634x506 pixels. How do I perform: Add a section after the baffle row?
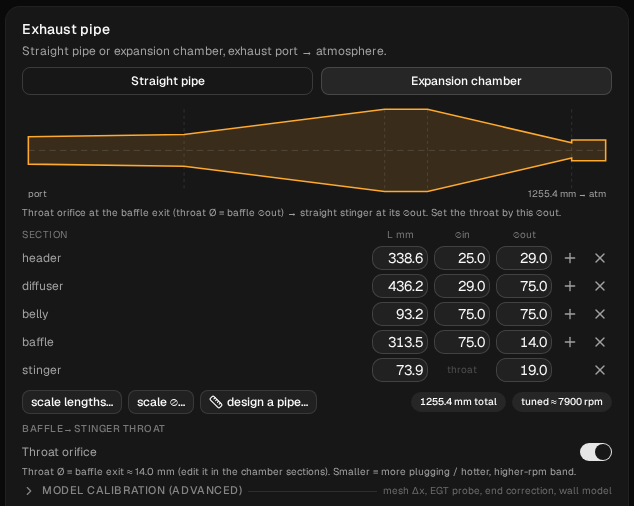point(570,342)
